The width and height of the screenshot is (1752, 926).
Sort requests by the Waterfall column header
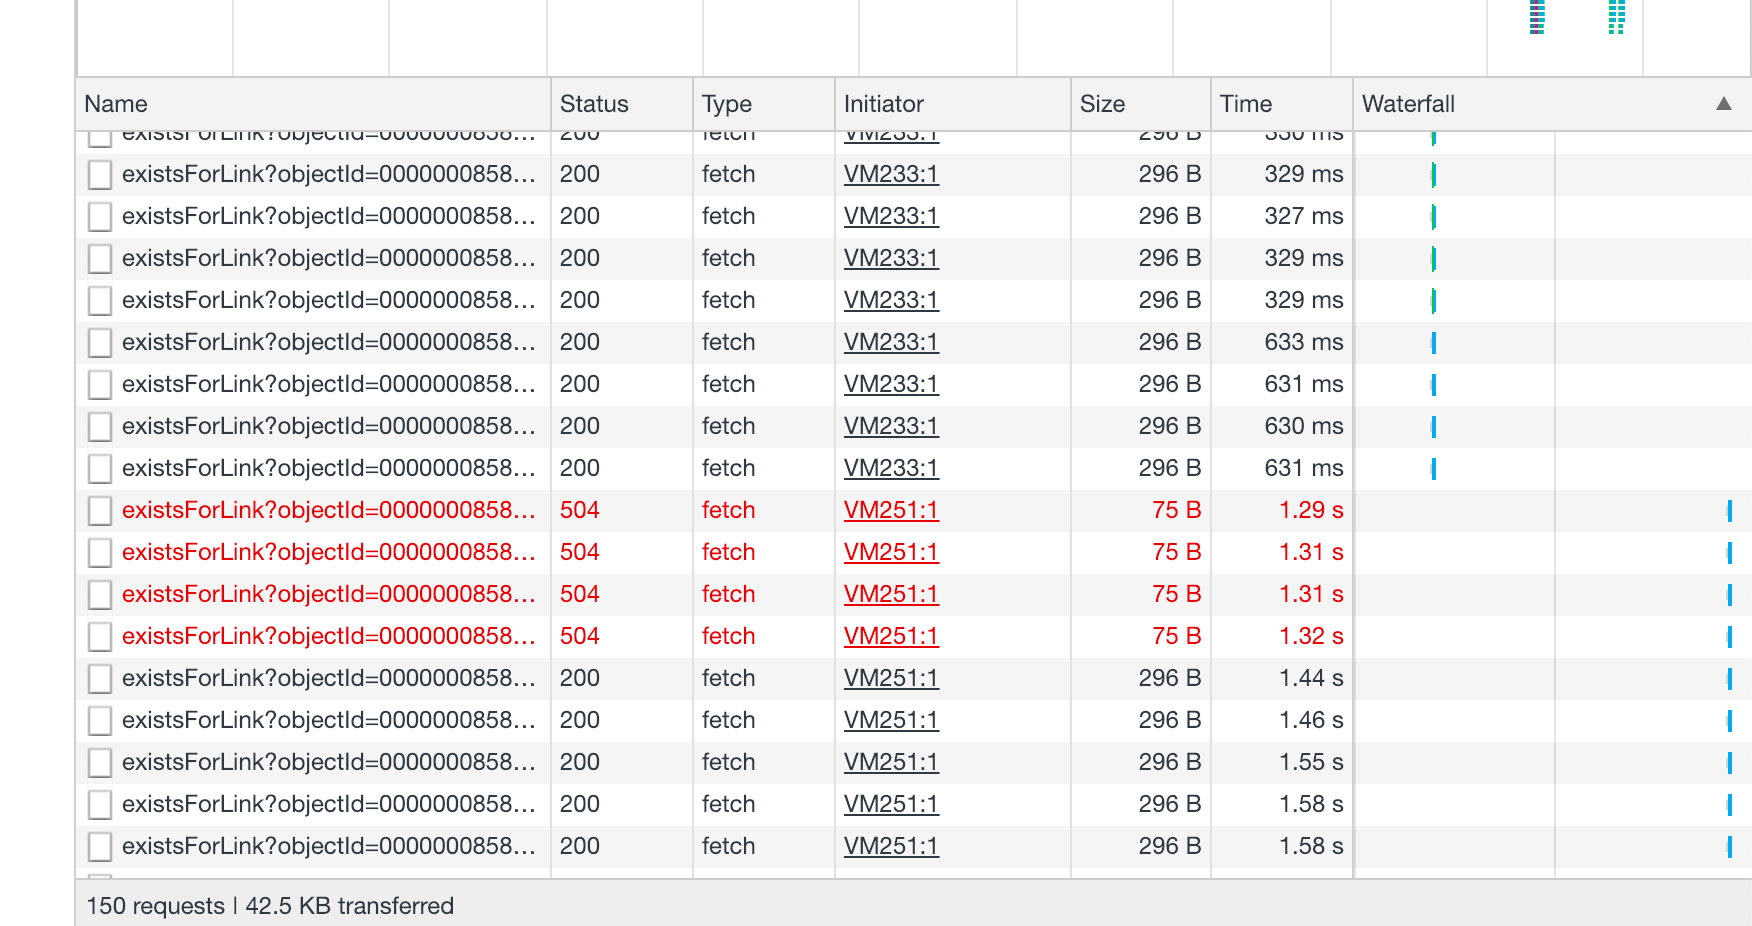tap(1409, 103)
